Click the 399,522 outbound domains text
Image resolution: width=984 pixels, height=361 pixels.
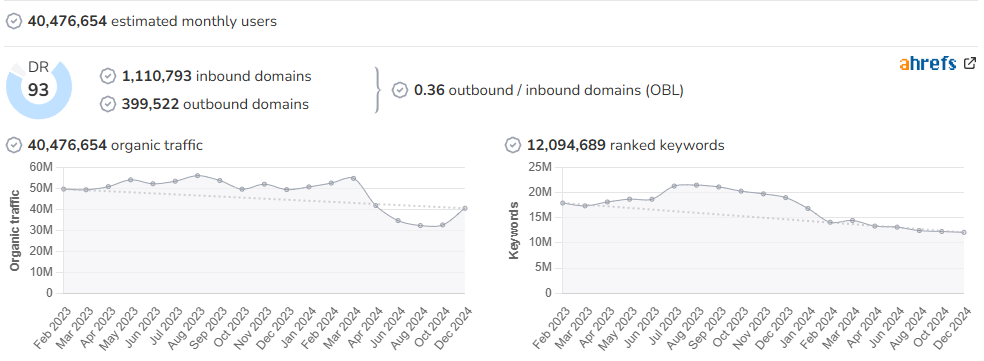coord(215,104)
